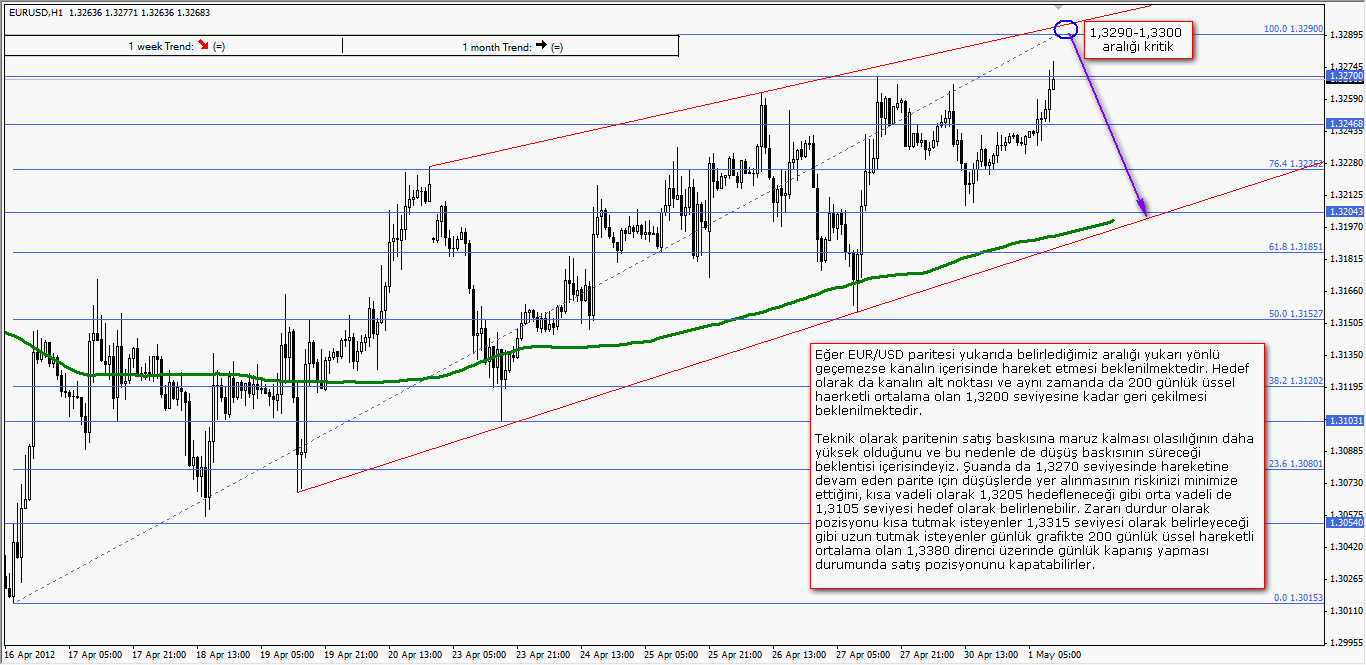This screenshot has width=1366, height=665.
Task: Click the '18 Apr 13:00' time axis label
Action: click(223, 655)
